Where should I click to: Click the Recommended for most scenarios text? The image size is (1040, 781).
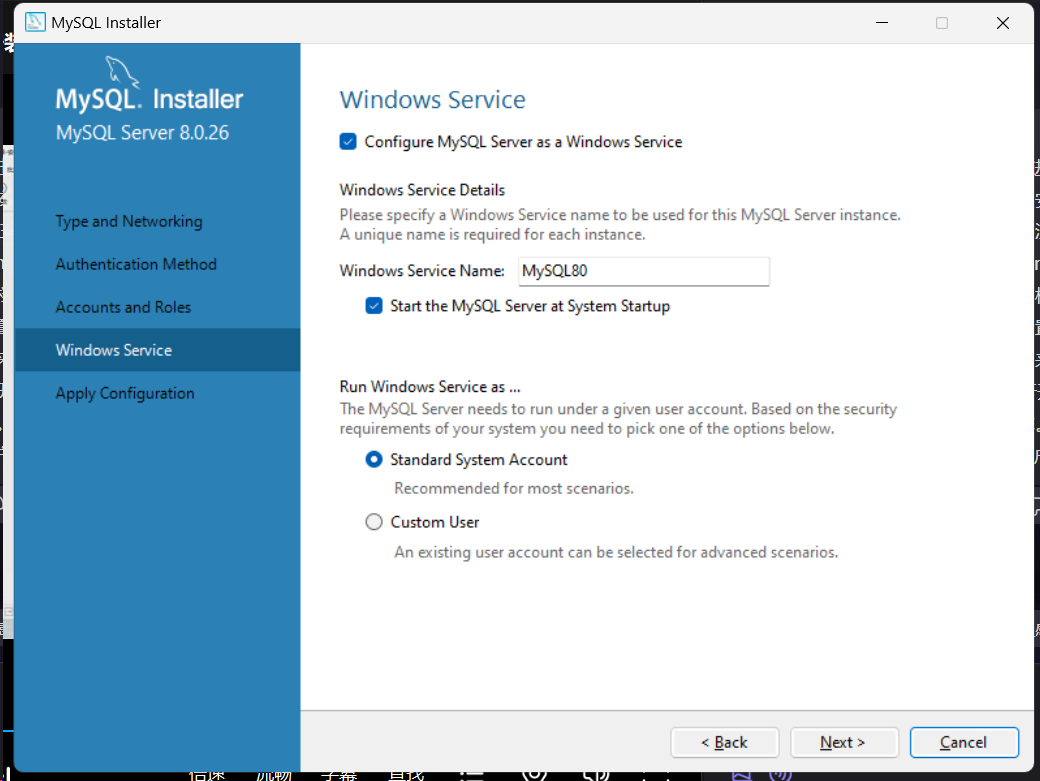(x=514, y=489)
